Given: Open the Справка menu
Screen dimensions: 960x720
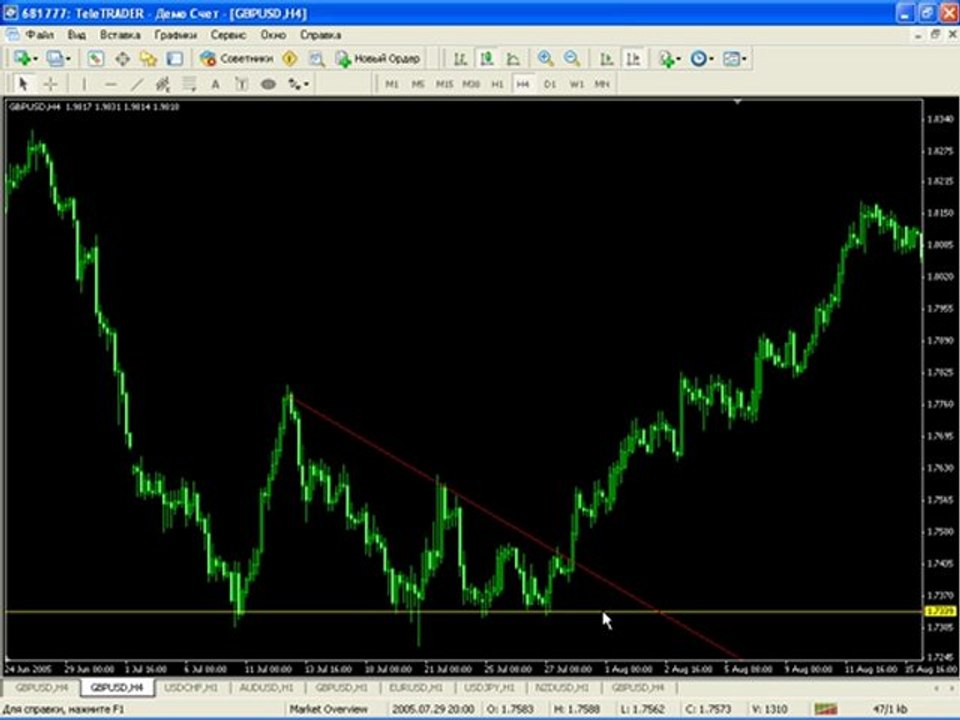Looking at the screenshot, I should tap(320, 35).
